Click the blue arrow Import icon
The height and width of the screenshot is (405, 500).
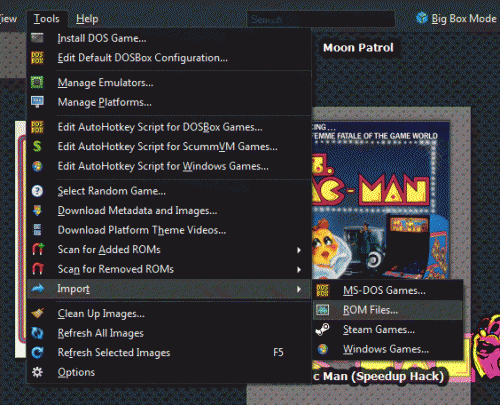[x=38, y=288]
